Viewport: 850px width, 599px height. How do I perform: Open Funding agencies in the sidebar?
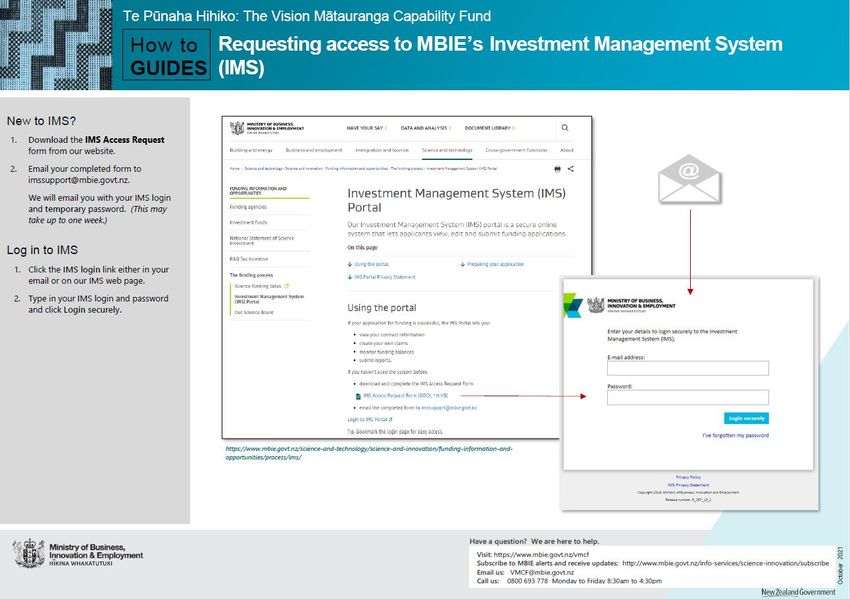pyautogui.click(x=248, y=207)
